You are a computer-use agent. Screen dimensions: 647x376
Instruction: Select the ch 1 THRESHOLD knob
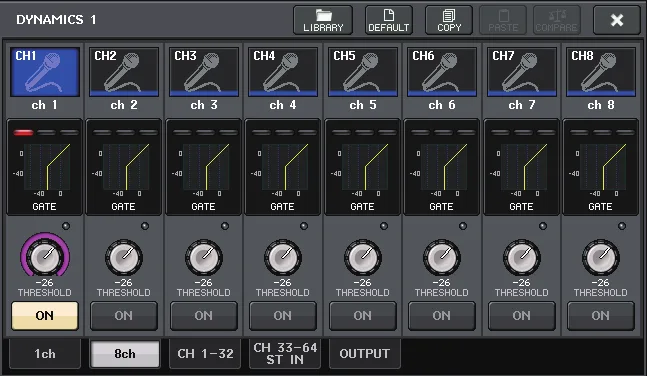click(45, 257)
